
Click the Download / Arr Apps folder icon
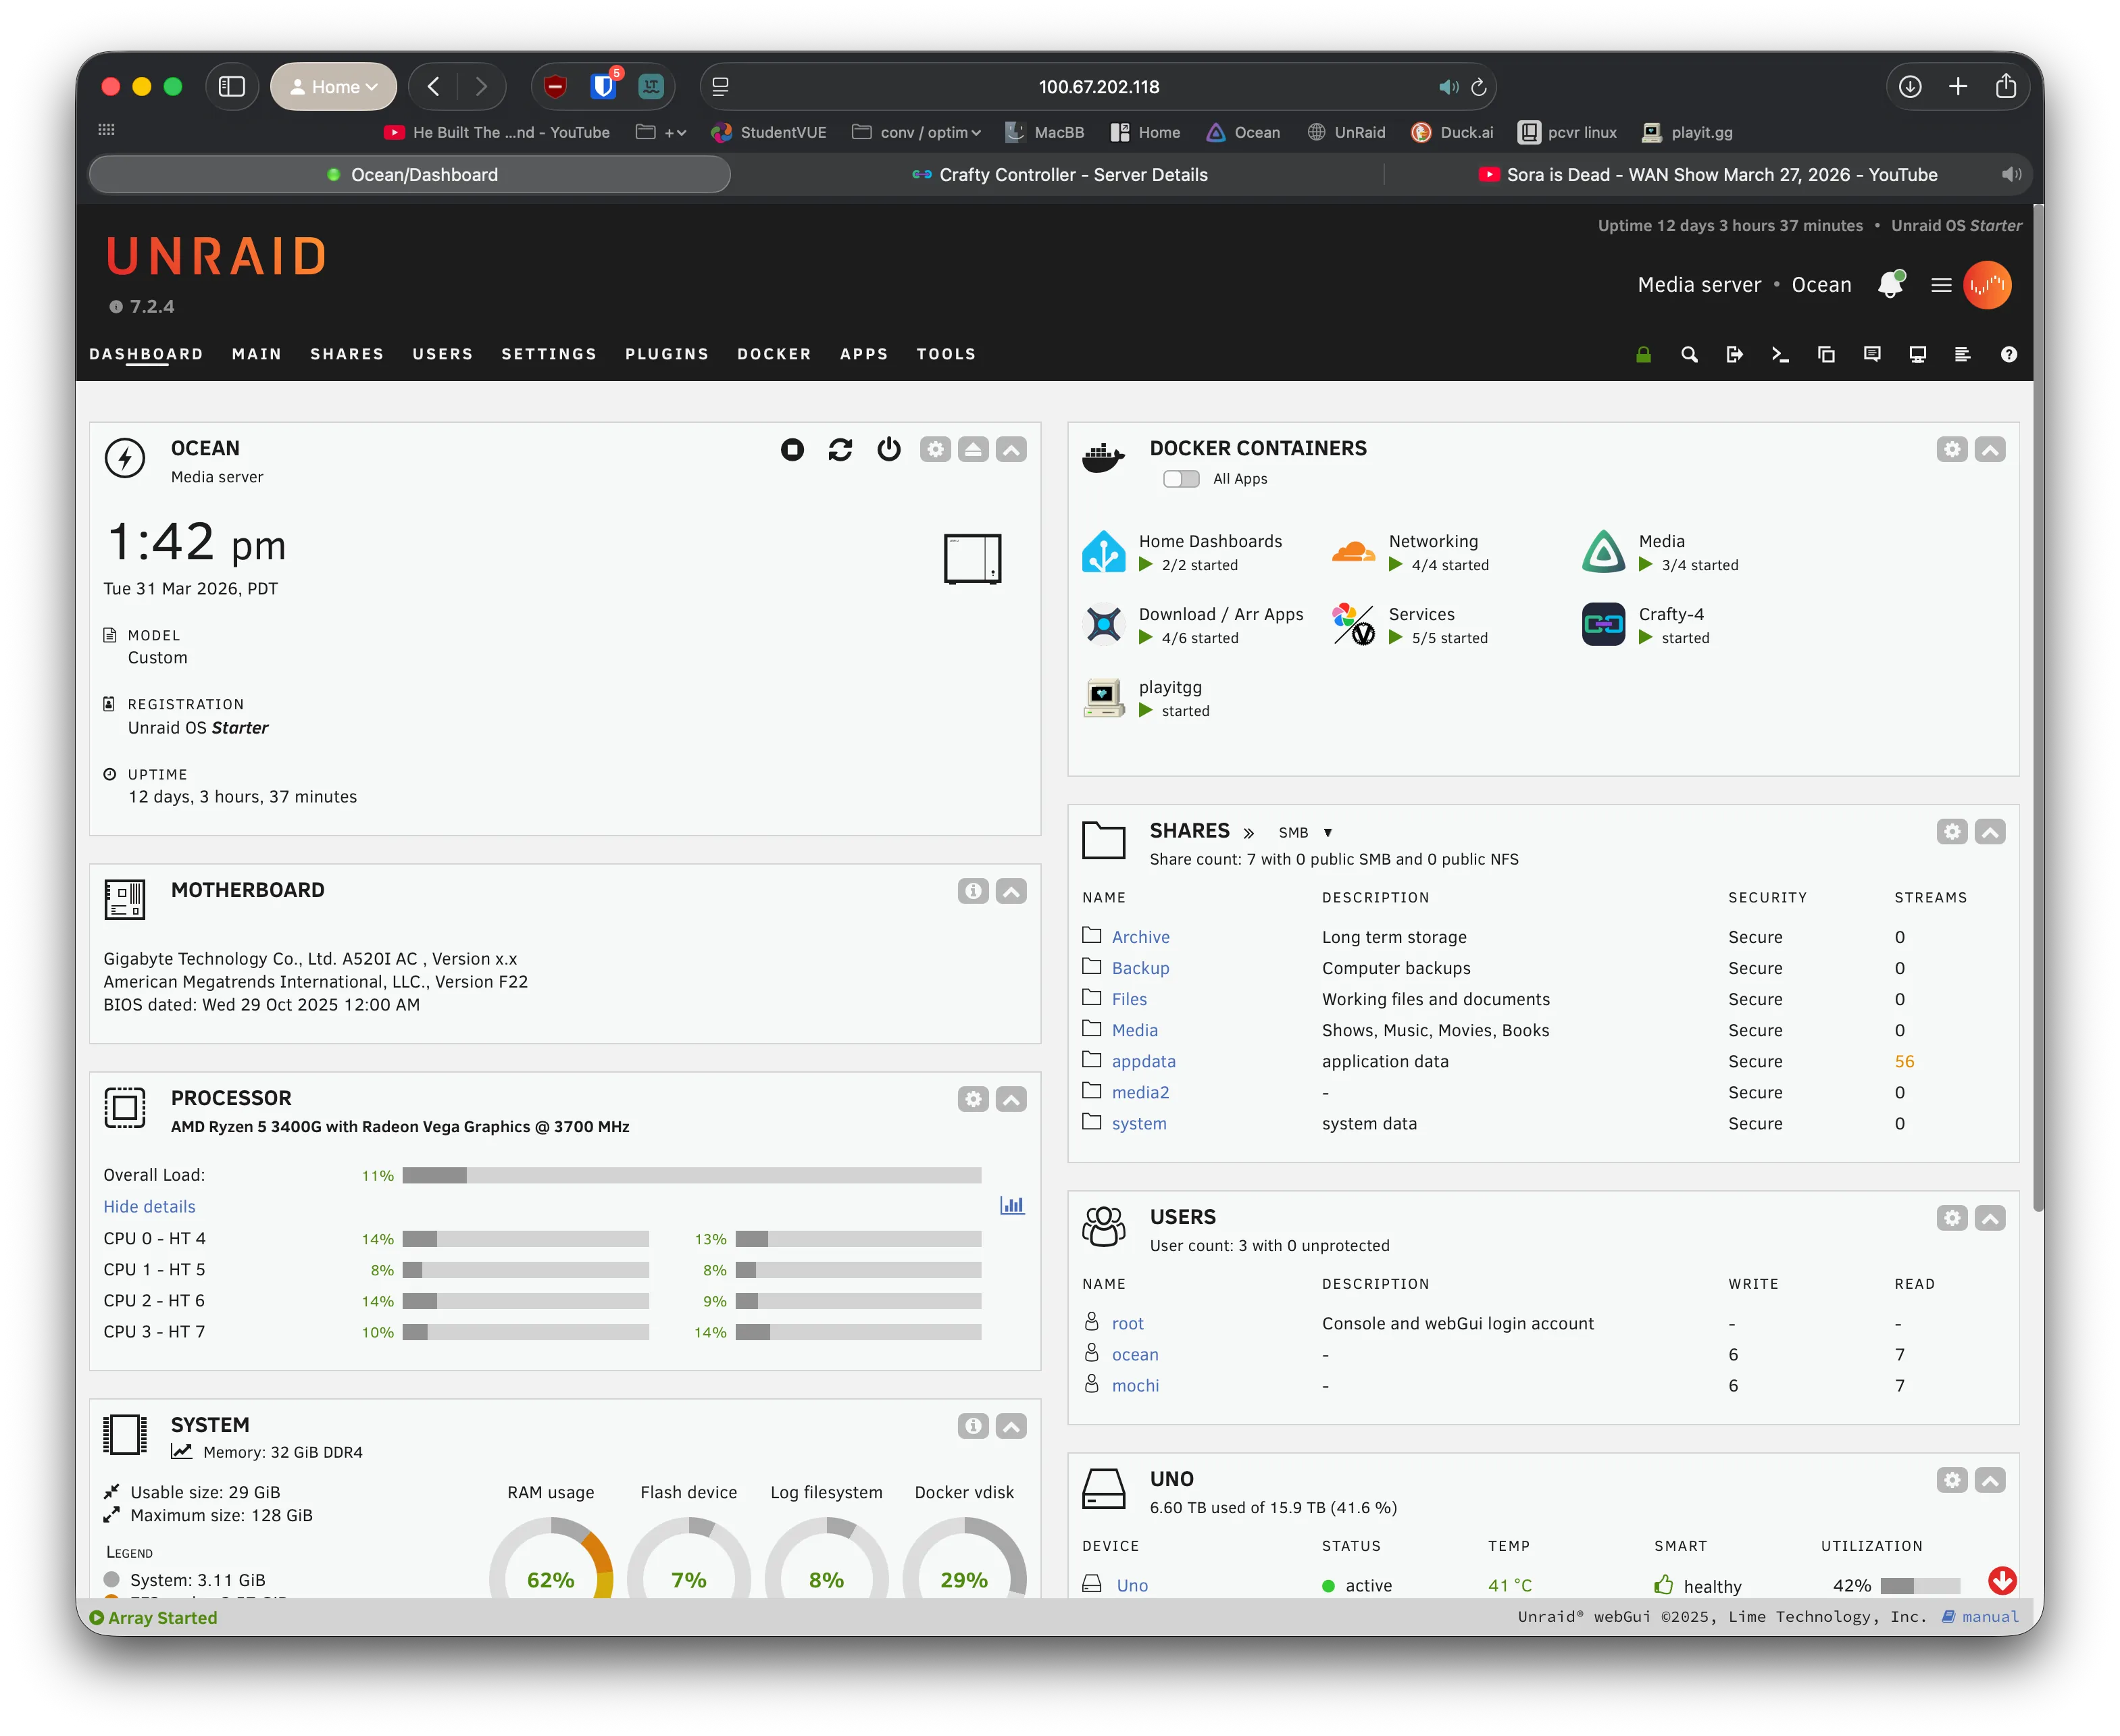[1103, 625]
